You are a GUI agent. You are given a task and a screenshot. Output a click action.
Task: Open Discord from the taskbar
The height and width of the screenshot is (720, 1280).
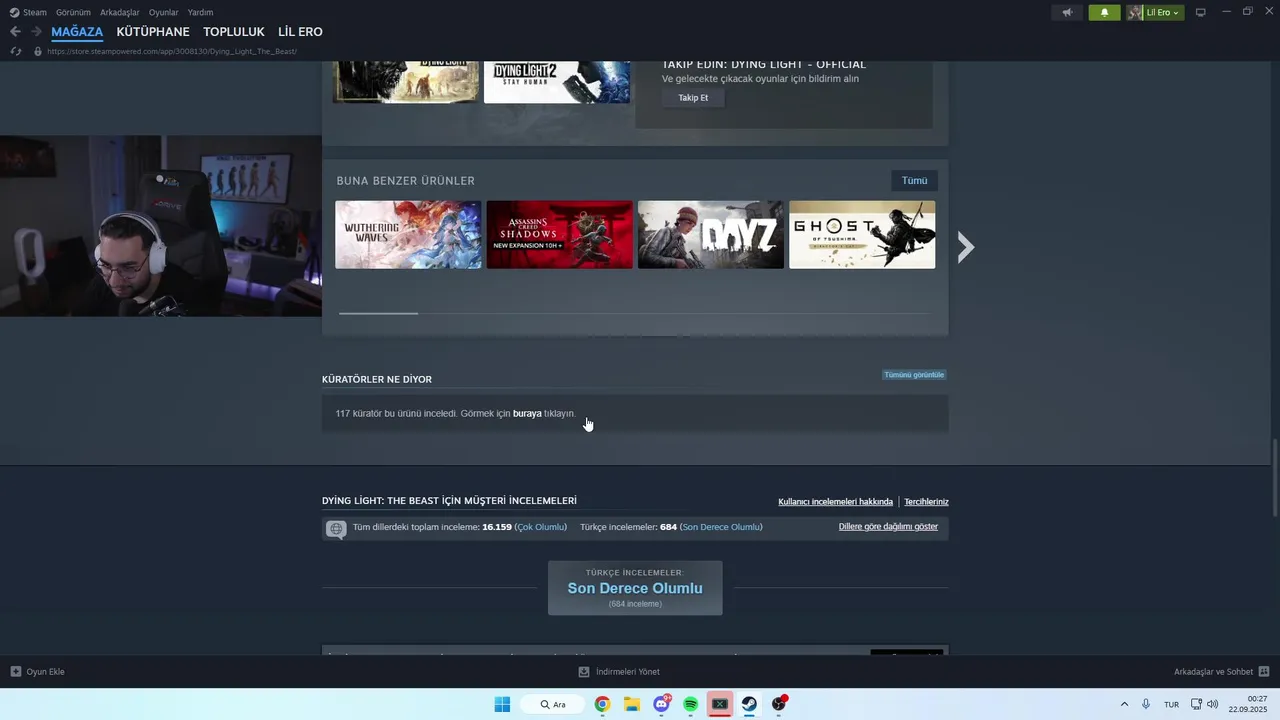[x=661, y=704]
